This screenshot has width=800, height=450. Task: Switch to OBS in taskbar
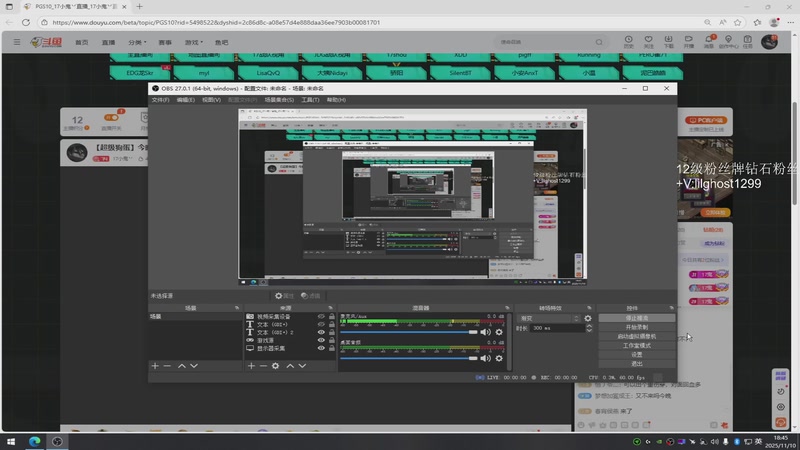click(57, 441)
